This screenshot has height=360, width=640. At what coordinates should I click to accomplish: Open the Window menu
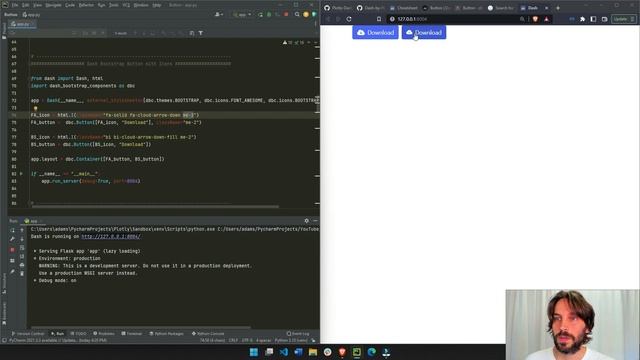(141, 5)
